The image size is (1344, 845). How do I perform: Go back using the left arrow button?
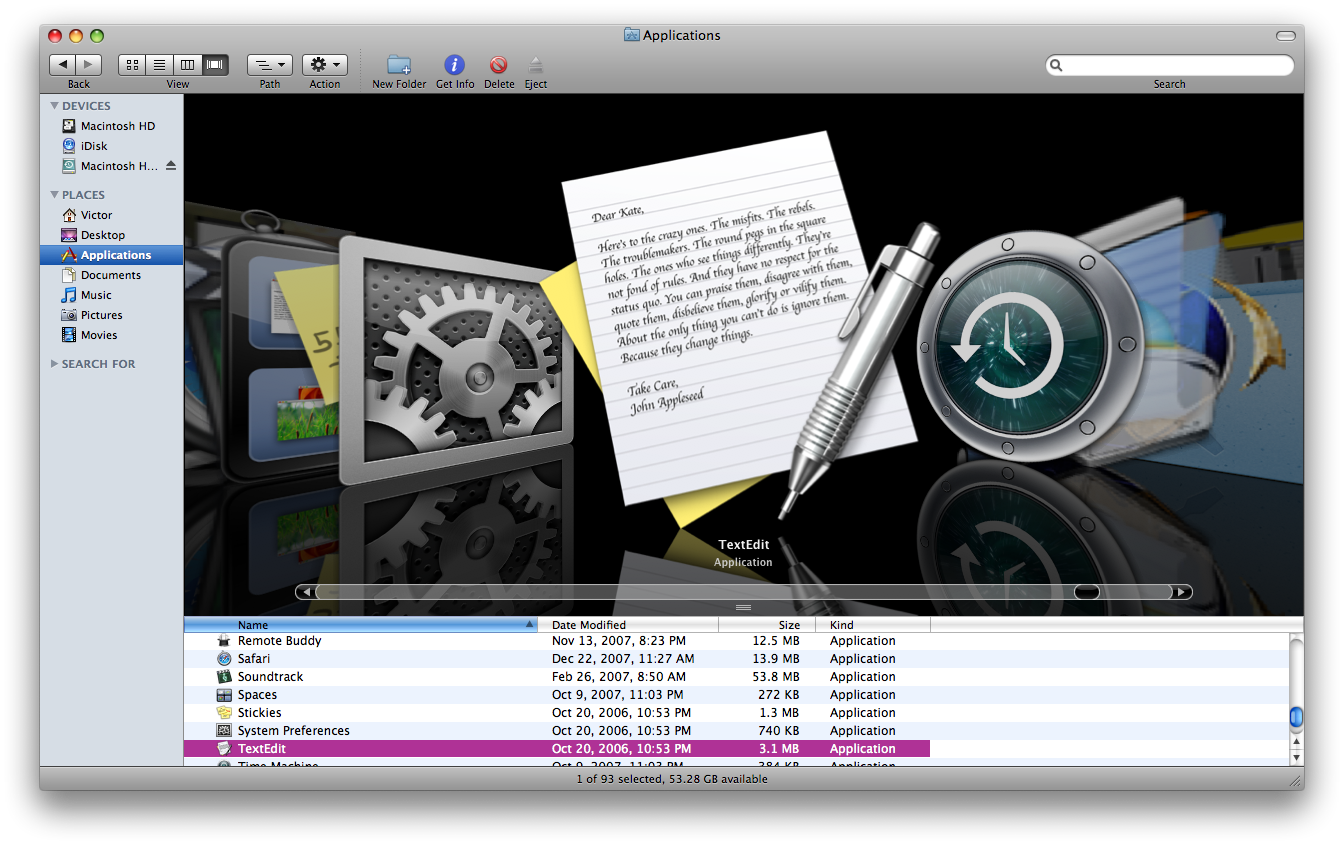pyautogui.click(x=63, y=65)
